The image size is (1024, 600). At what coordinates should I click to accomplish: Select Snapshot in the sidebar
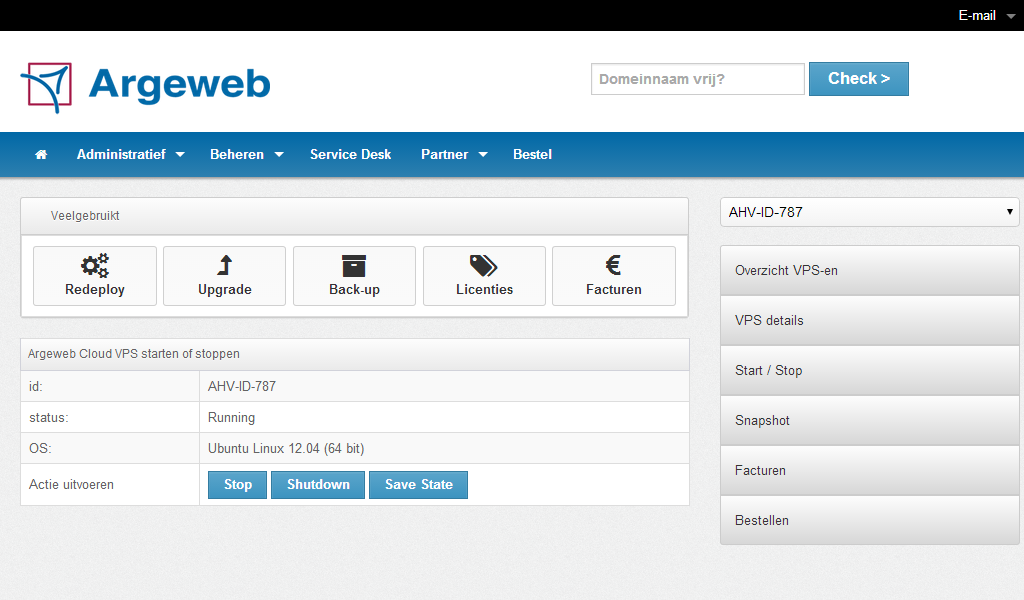pos(869,421)
